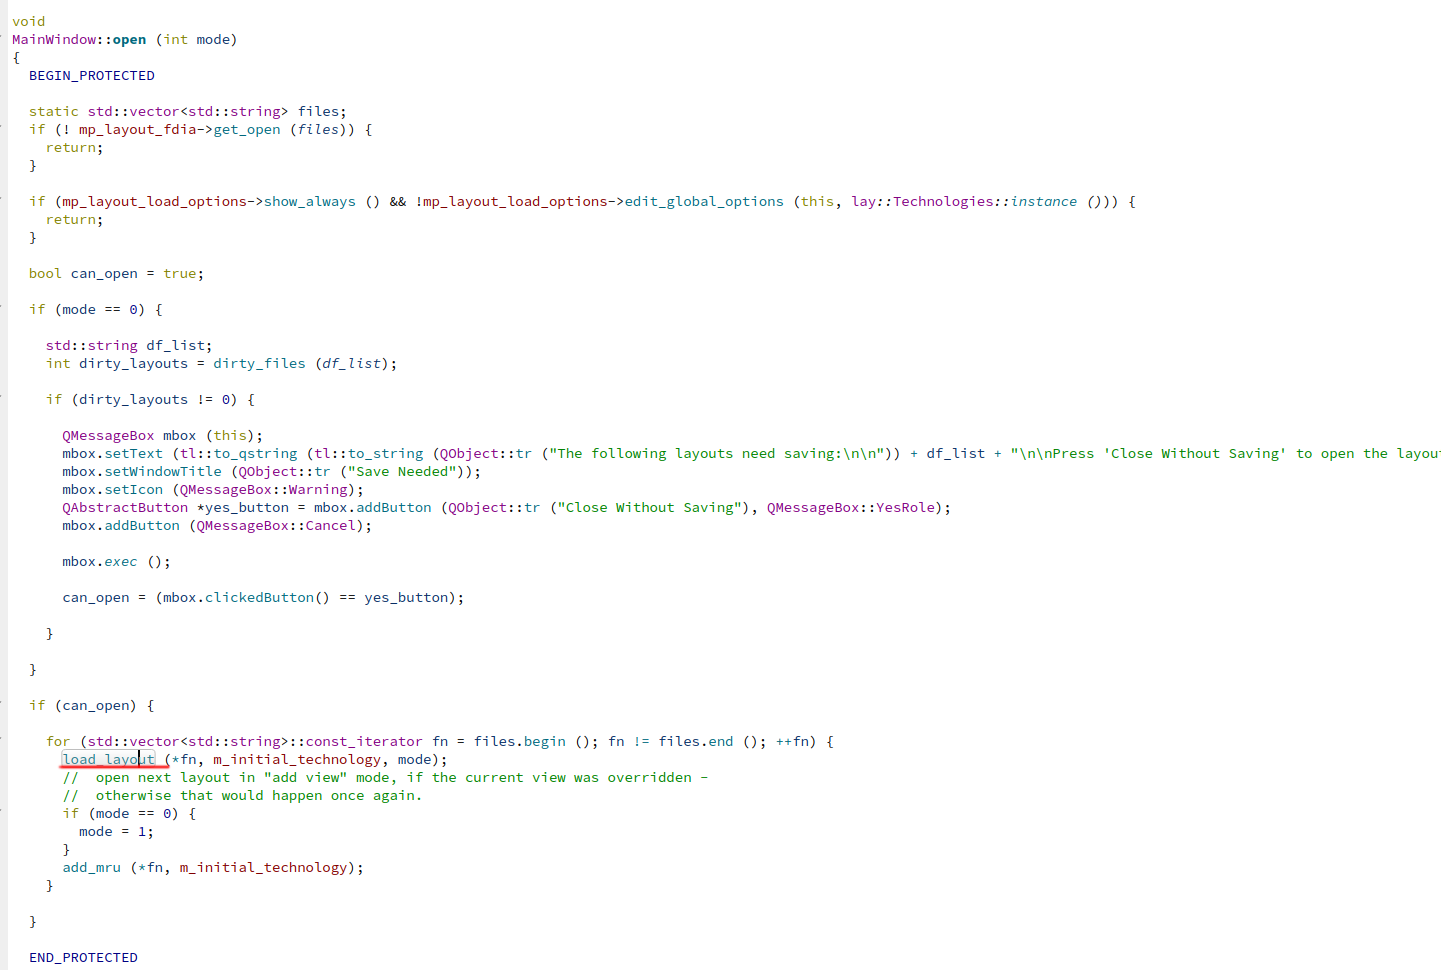Click the QAbstractButton yes_button declaration
The image size is (1441, 970).
click(506, 507)
